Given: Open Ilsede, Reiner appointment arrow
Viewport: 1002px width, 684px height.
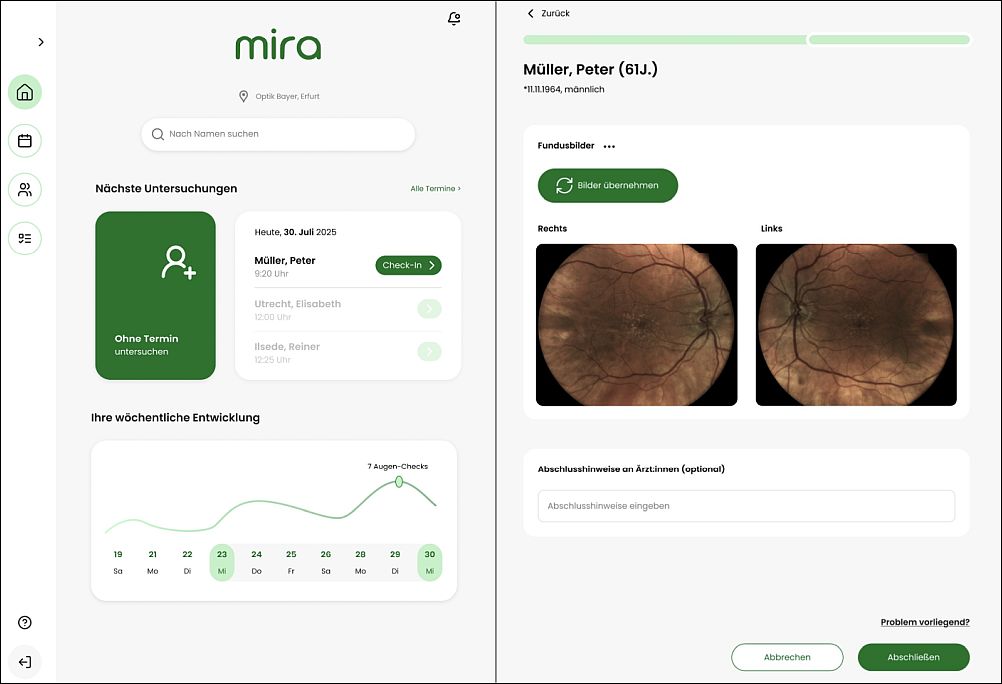Looking at the screenshot, I should [428, 351].
